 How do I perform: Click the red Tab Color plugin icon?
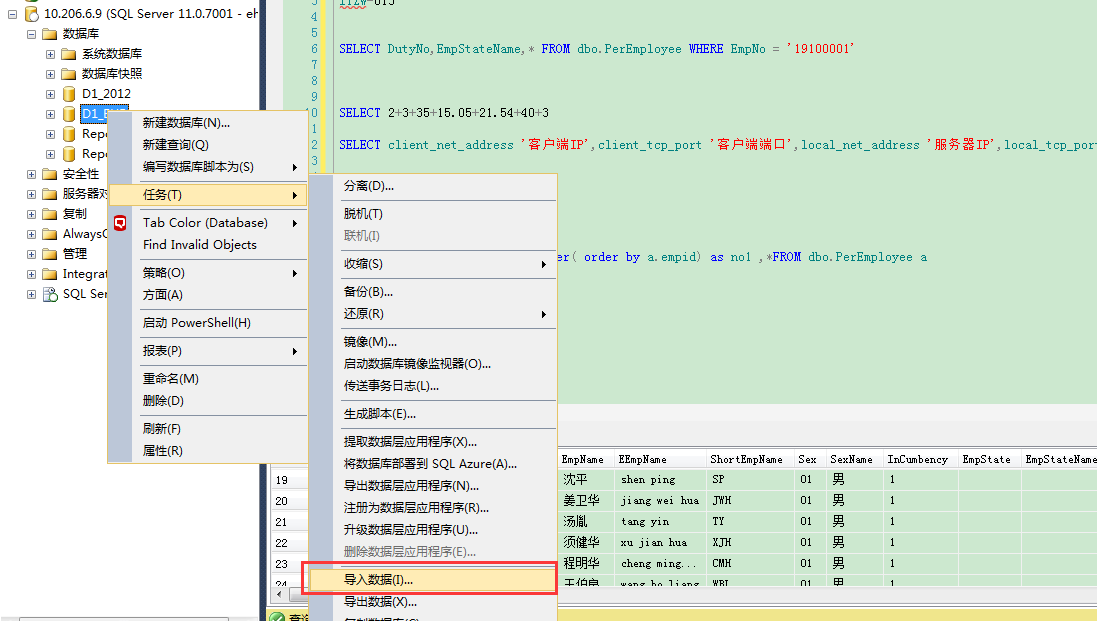(120, 223)
